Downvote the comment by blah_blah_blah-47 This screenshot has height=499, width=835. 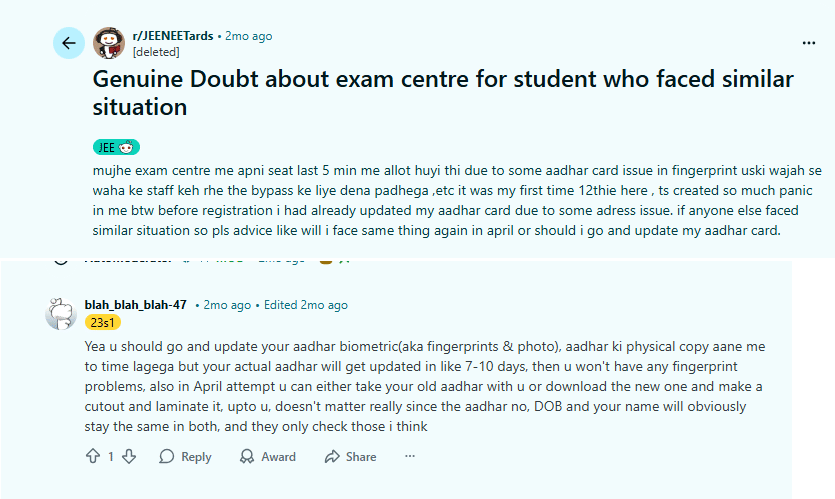coord(127,456)
